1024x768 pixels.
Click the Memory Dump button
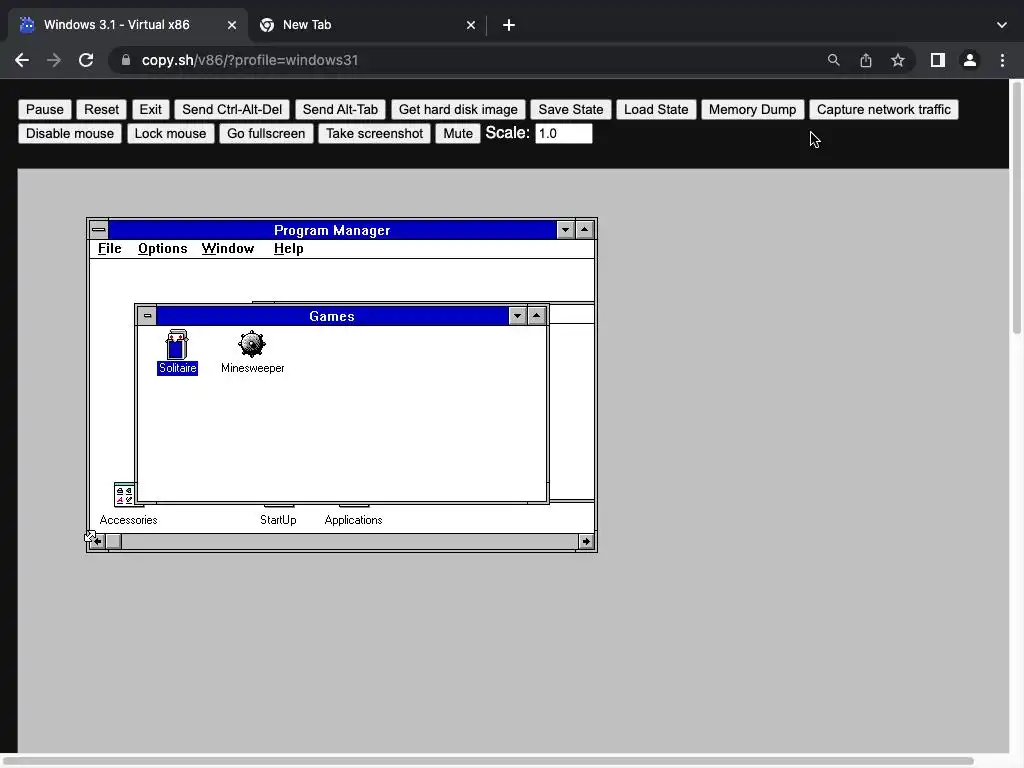coord(752,110)
